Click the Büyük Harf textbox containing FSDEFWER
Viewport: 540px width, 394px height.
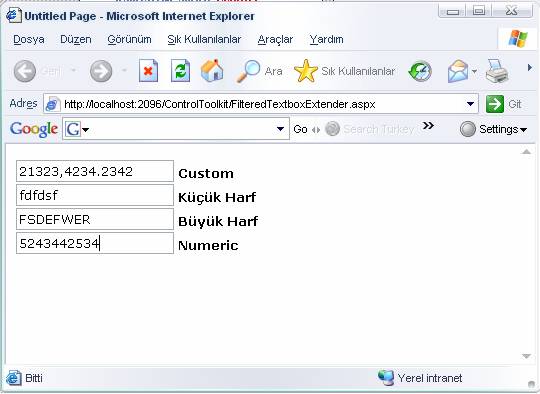click(95, 219)
